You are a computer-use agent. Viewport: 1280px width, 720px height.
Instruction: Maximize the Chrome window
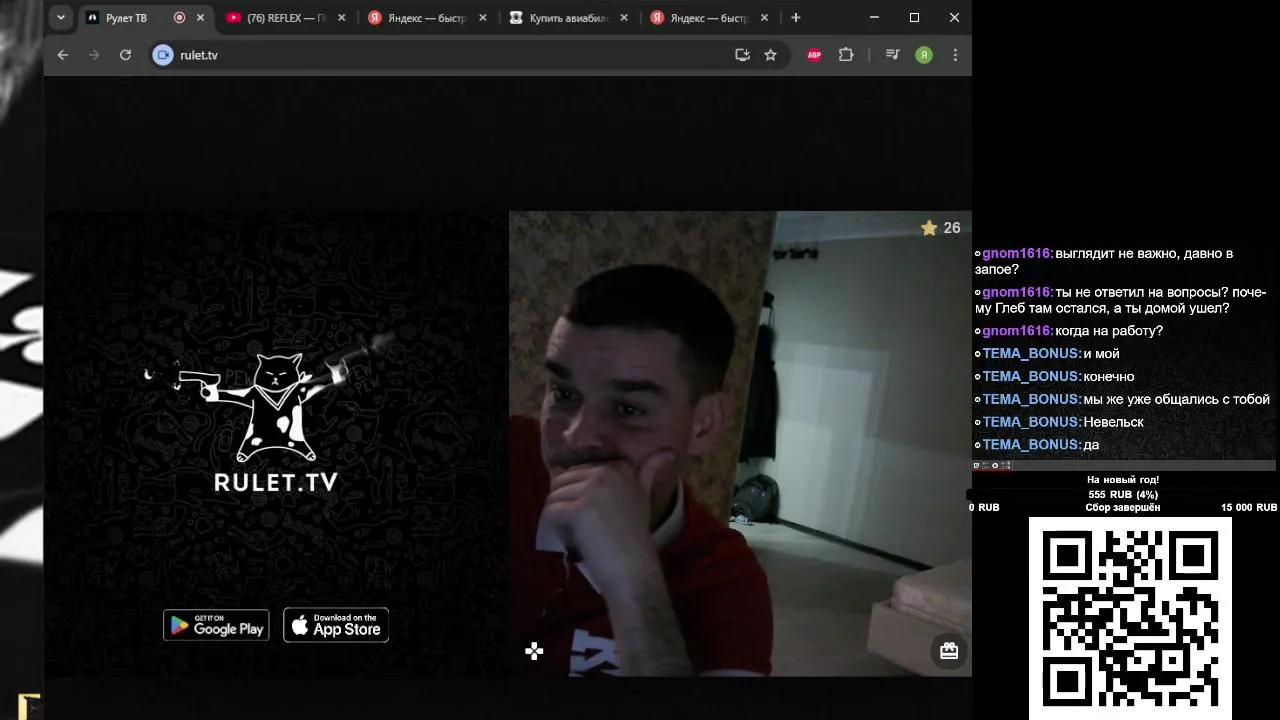914,18
